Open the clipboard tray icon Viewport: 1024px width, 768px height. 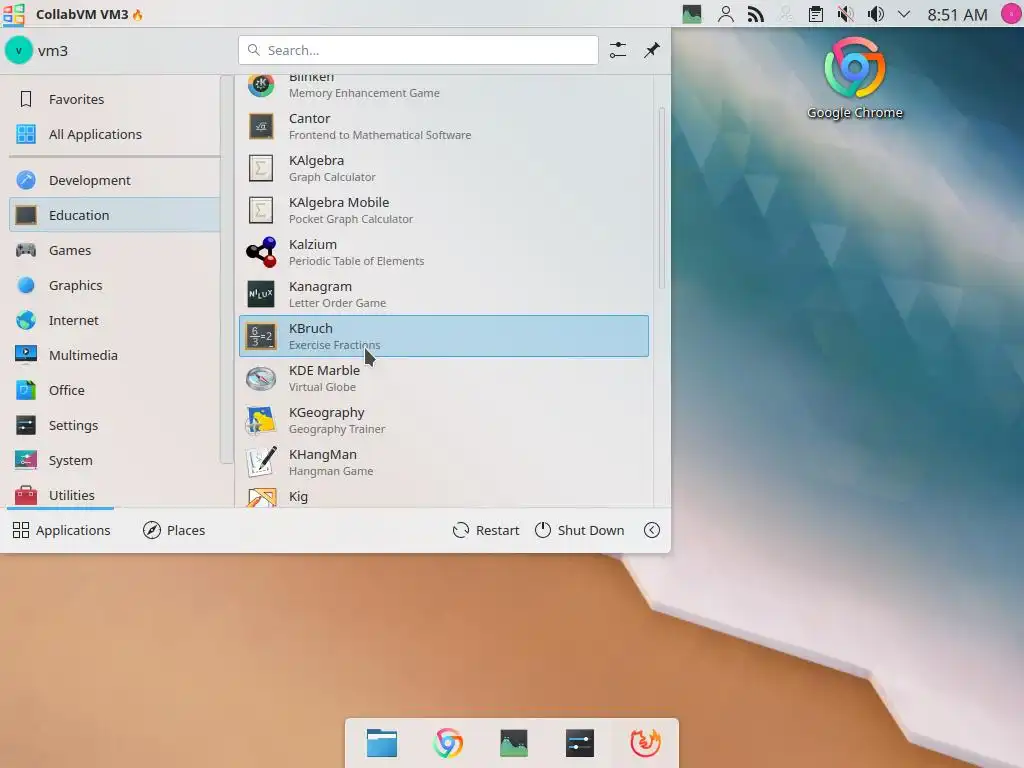click(x=816, y=14)
